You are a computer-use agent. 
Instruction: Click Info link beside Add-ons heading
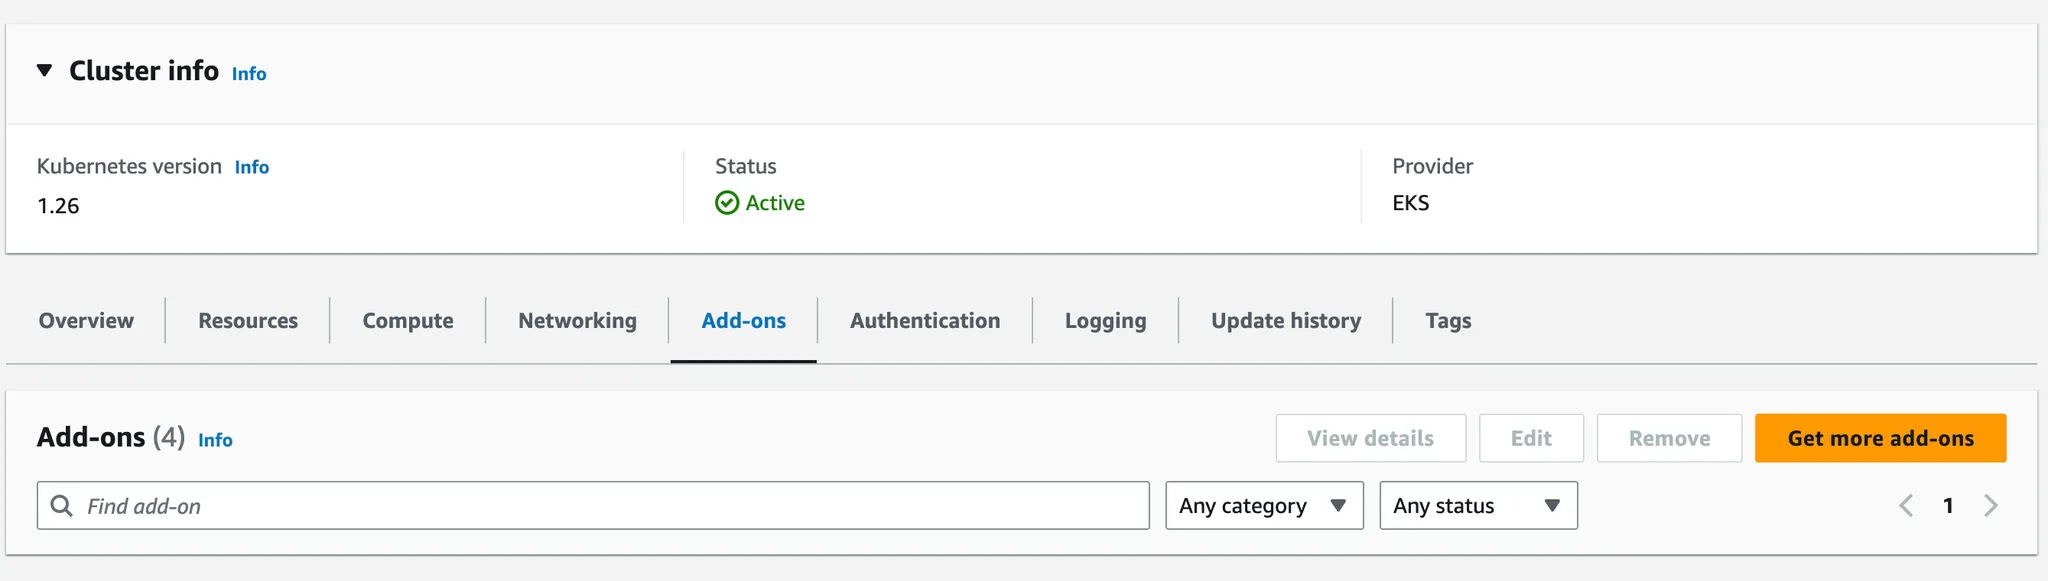[x=215, y=440]
